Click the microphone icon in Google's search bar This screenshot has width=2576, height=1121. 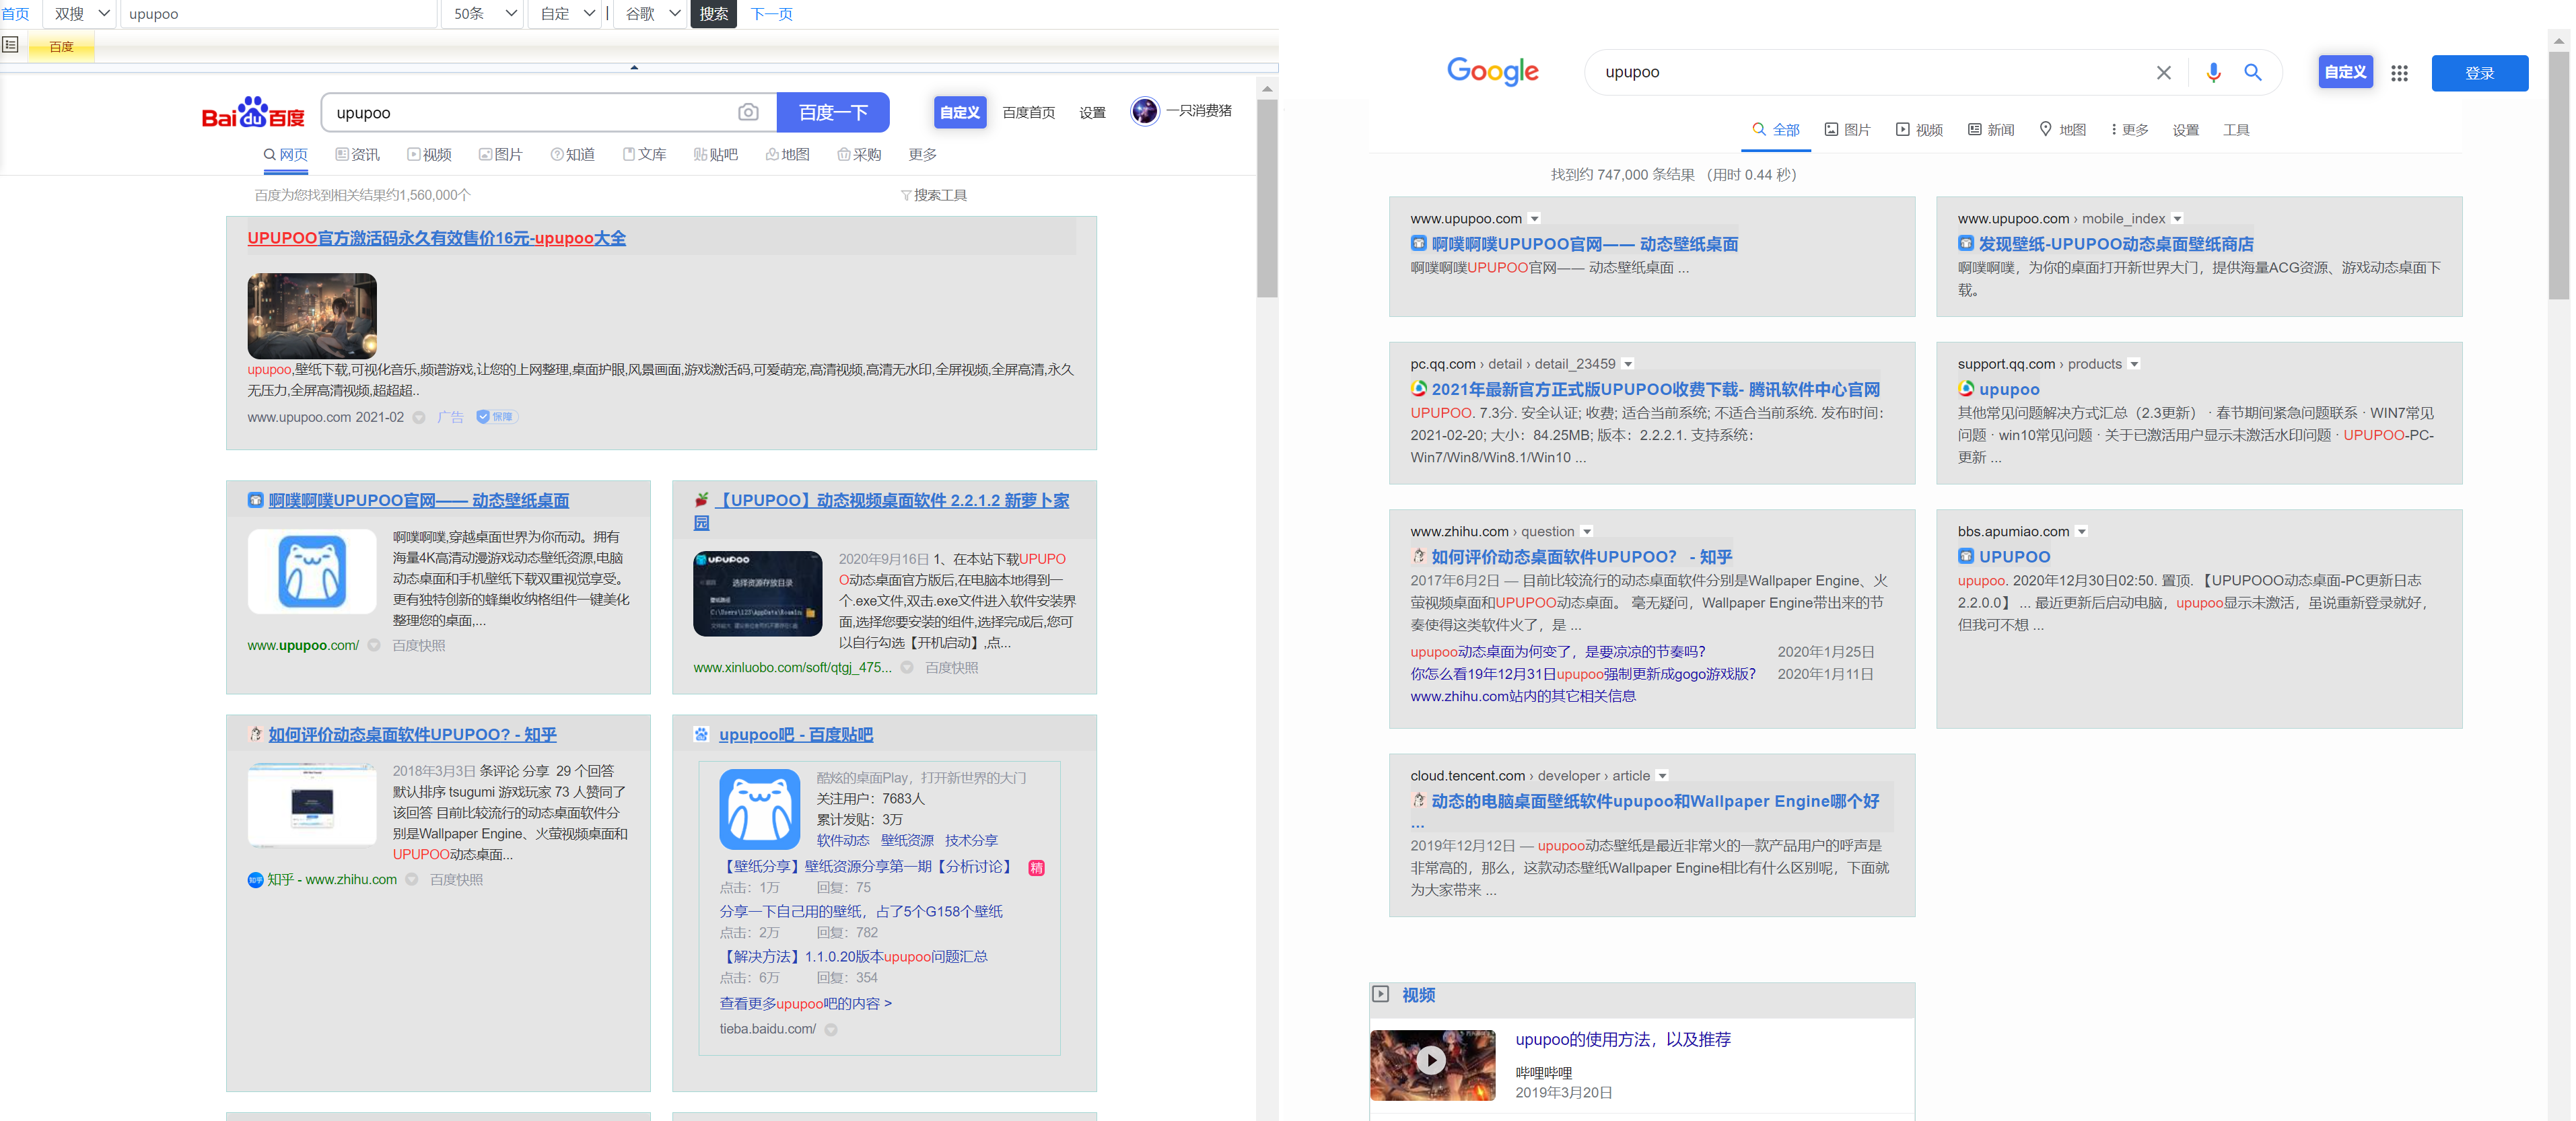click(x=2213, y=72)
